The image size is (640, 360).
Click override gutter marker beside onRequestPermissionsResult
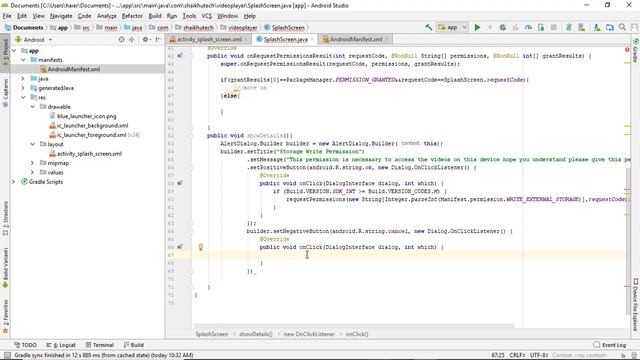[x=180, y=56]
